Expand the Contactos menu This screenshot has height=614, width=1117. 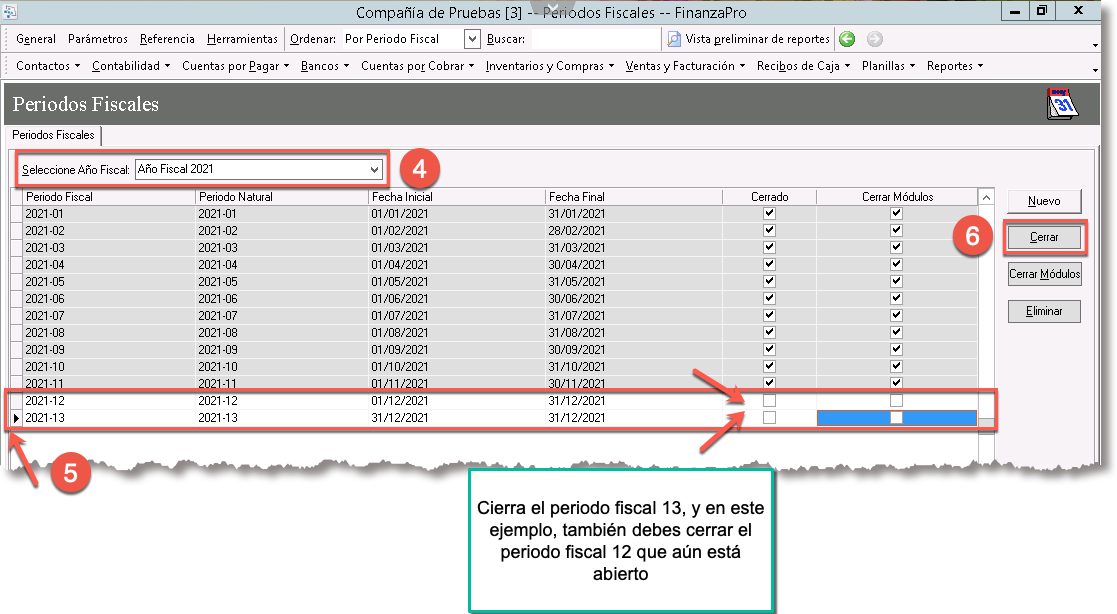48,66
